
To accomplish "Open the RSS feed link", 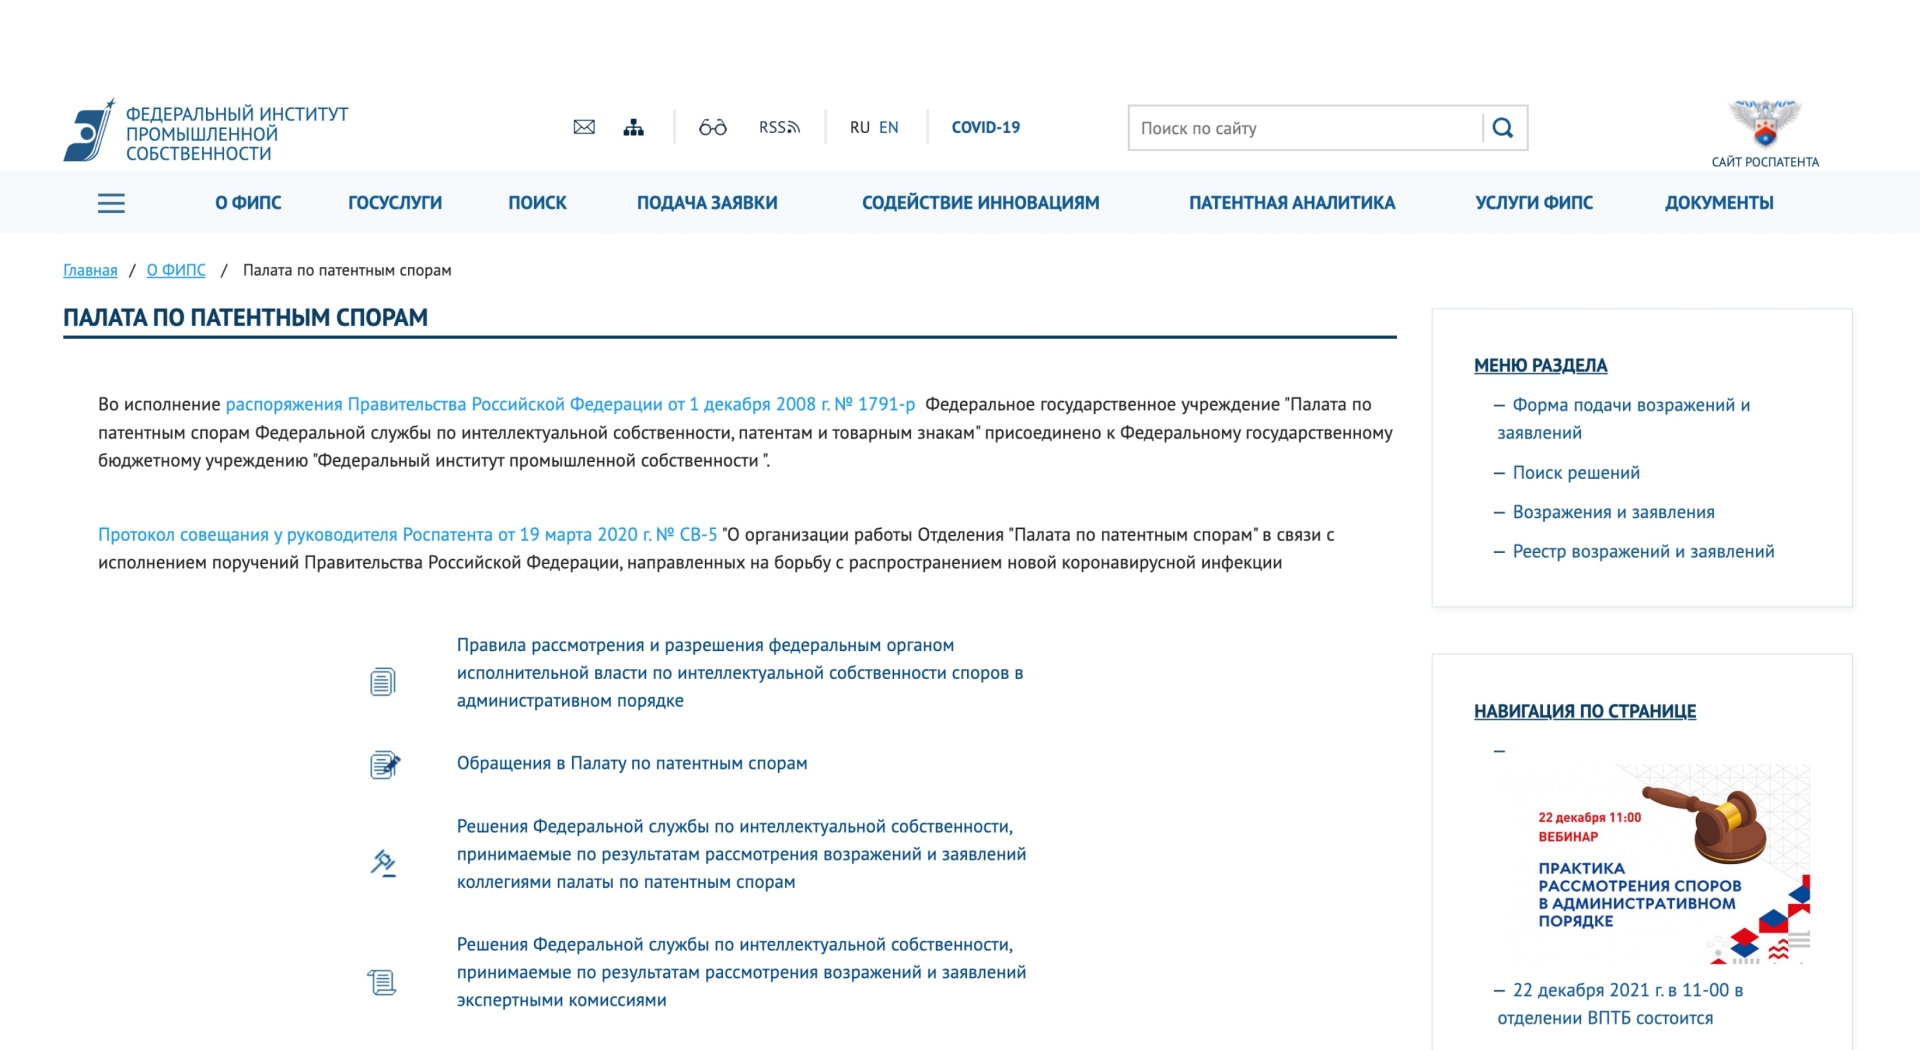I will (x=779, y=127).
